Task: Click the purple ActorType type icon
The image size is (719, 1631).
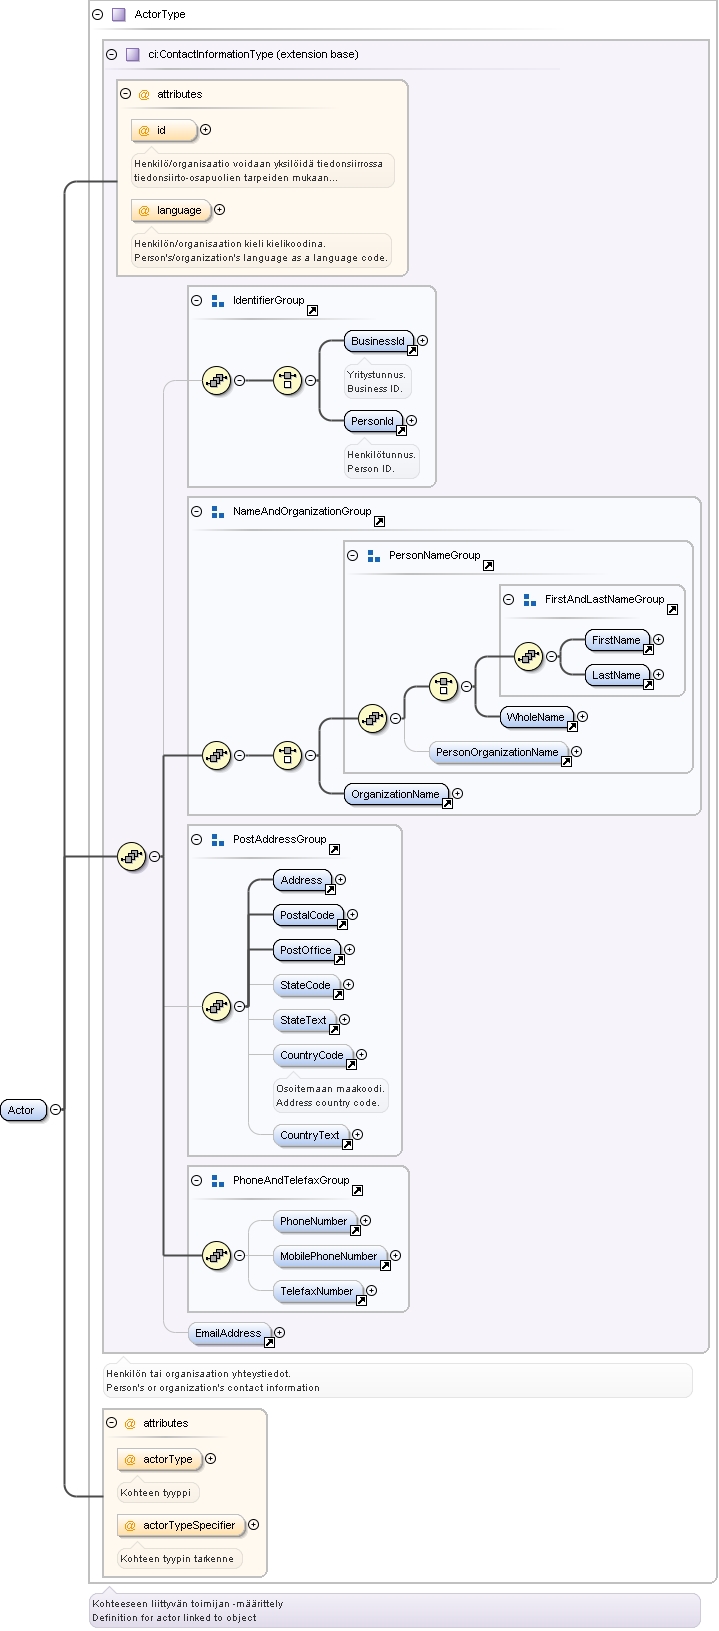Action: click(x=119, y=15)
